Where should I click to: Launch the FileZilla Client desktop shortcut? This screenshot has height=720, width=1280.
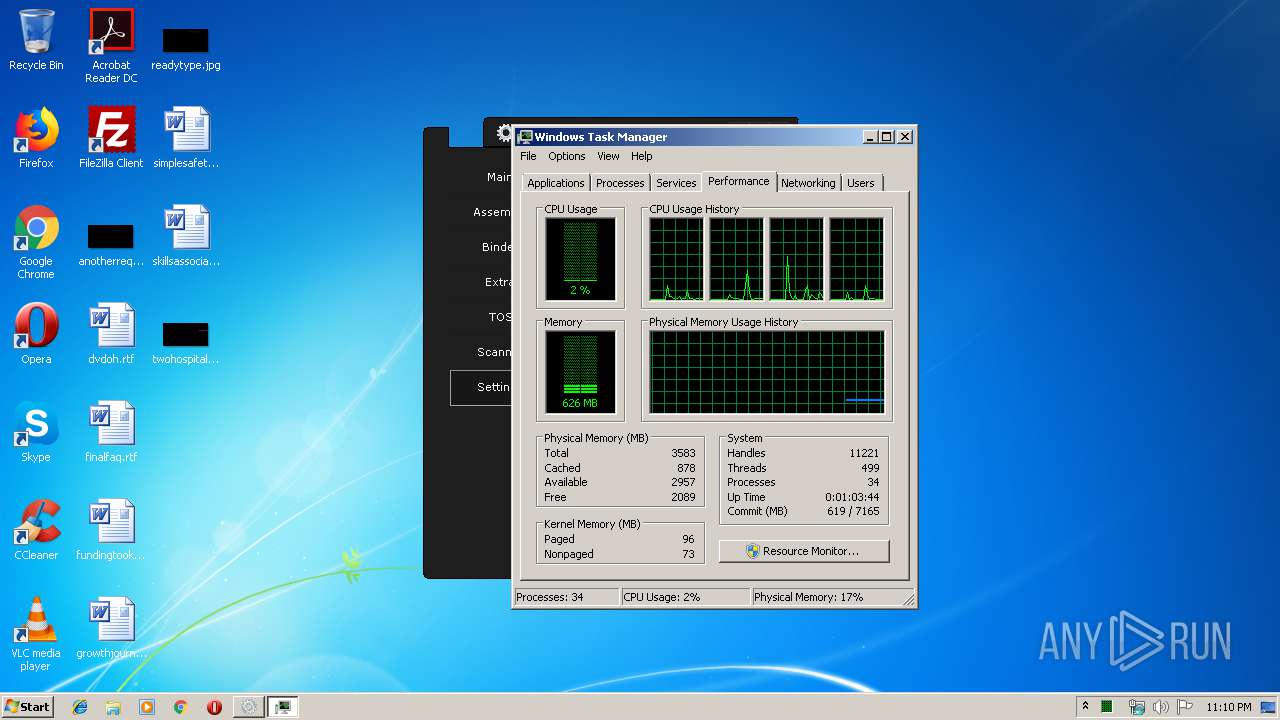click(x=111, y=138)
